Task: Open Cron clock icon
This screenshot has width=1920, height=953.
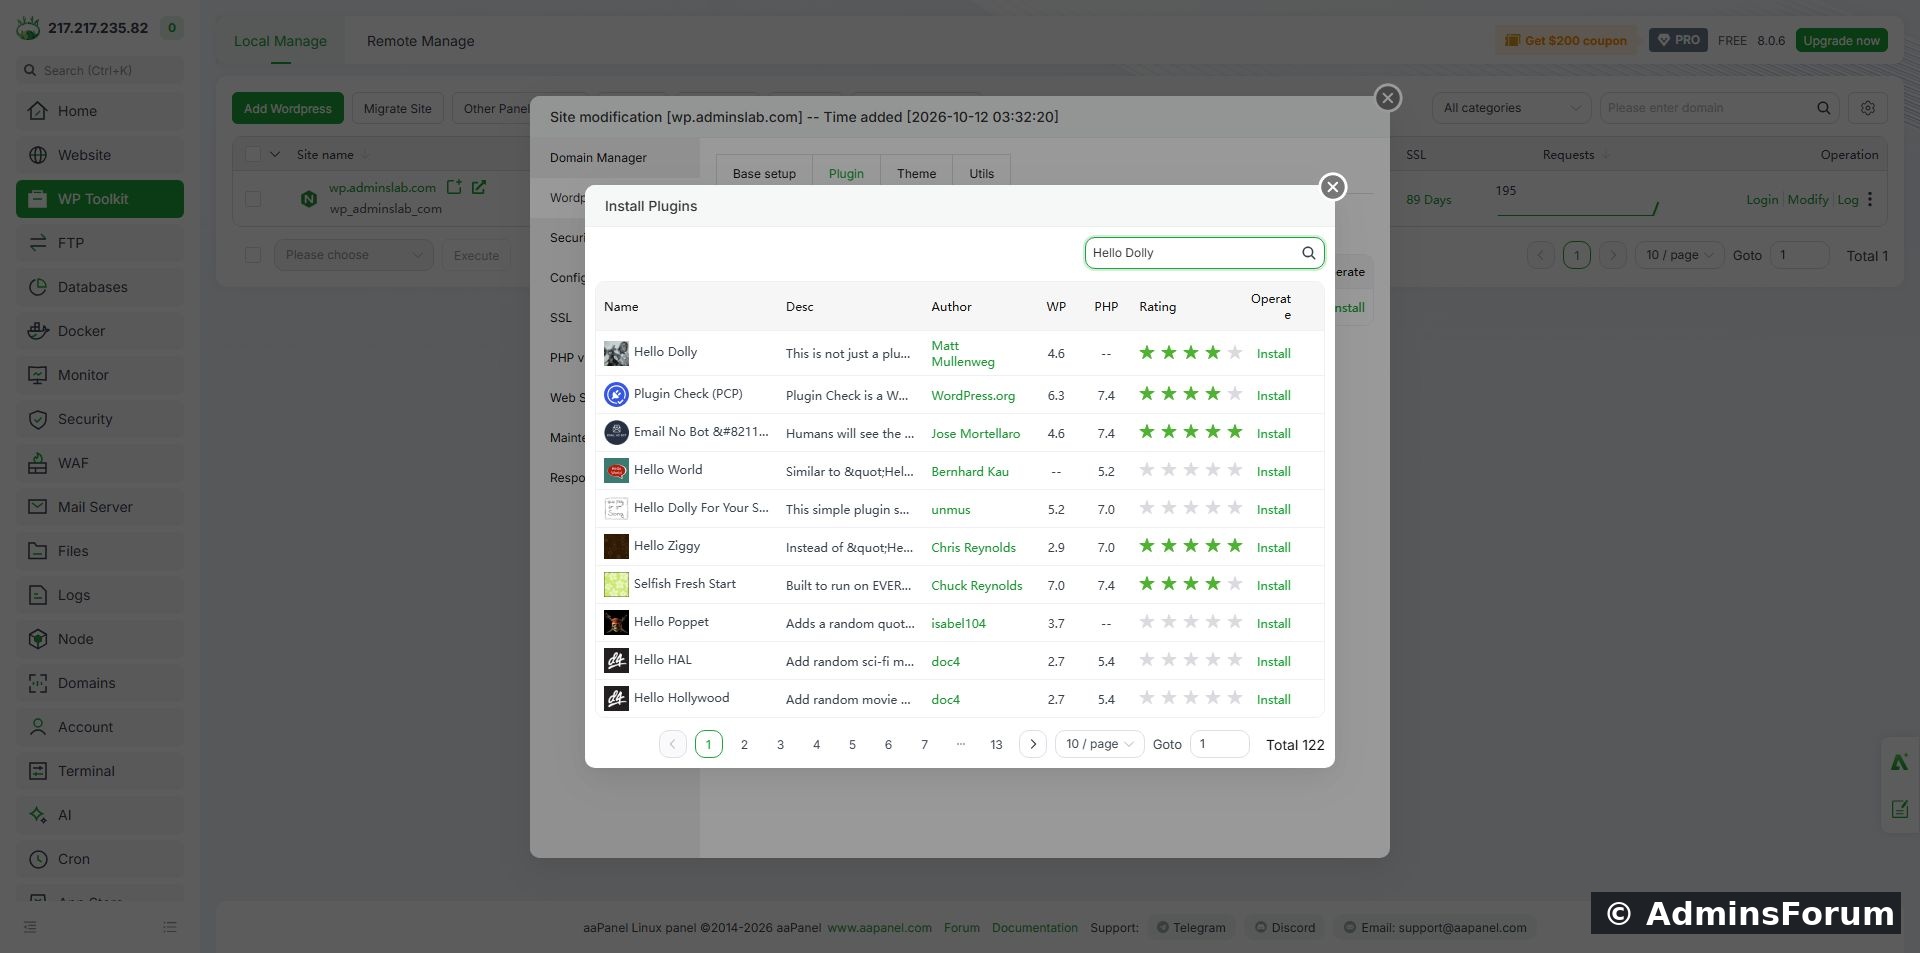Action: (38, 859)
